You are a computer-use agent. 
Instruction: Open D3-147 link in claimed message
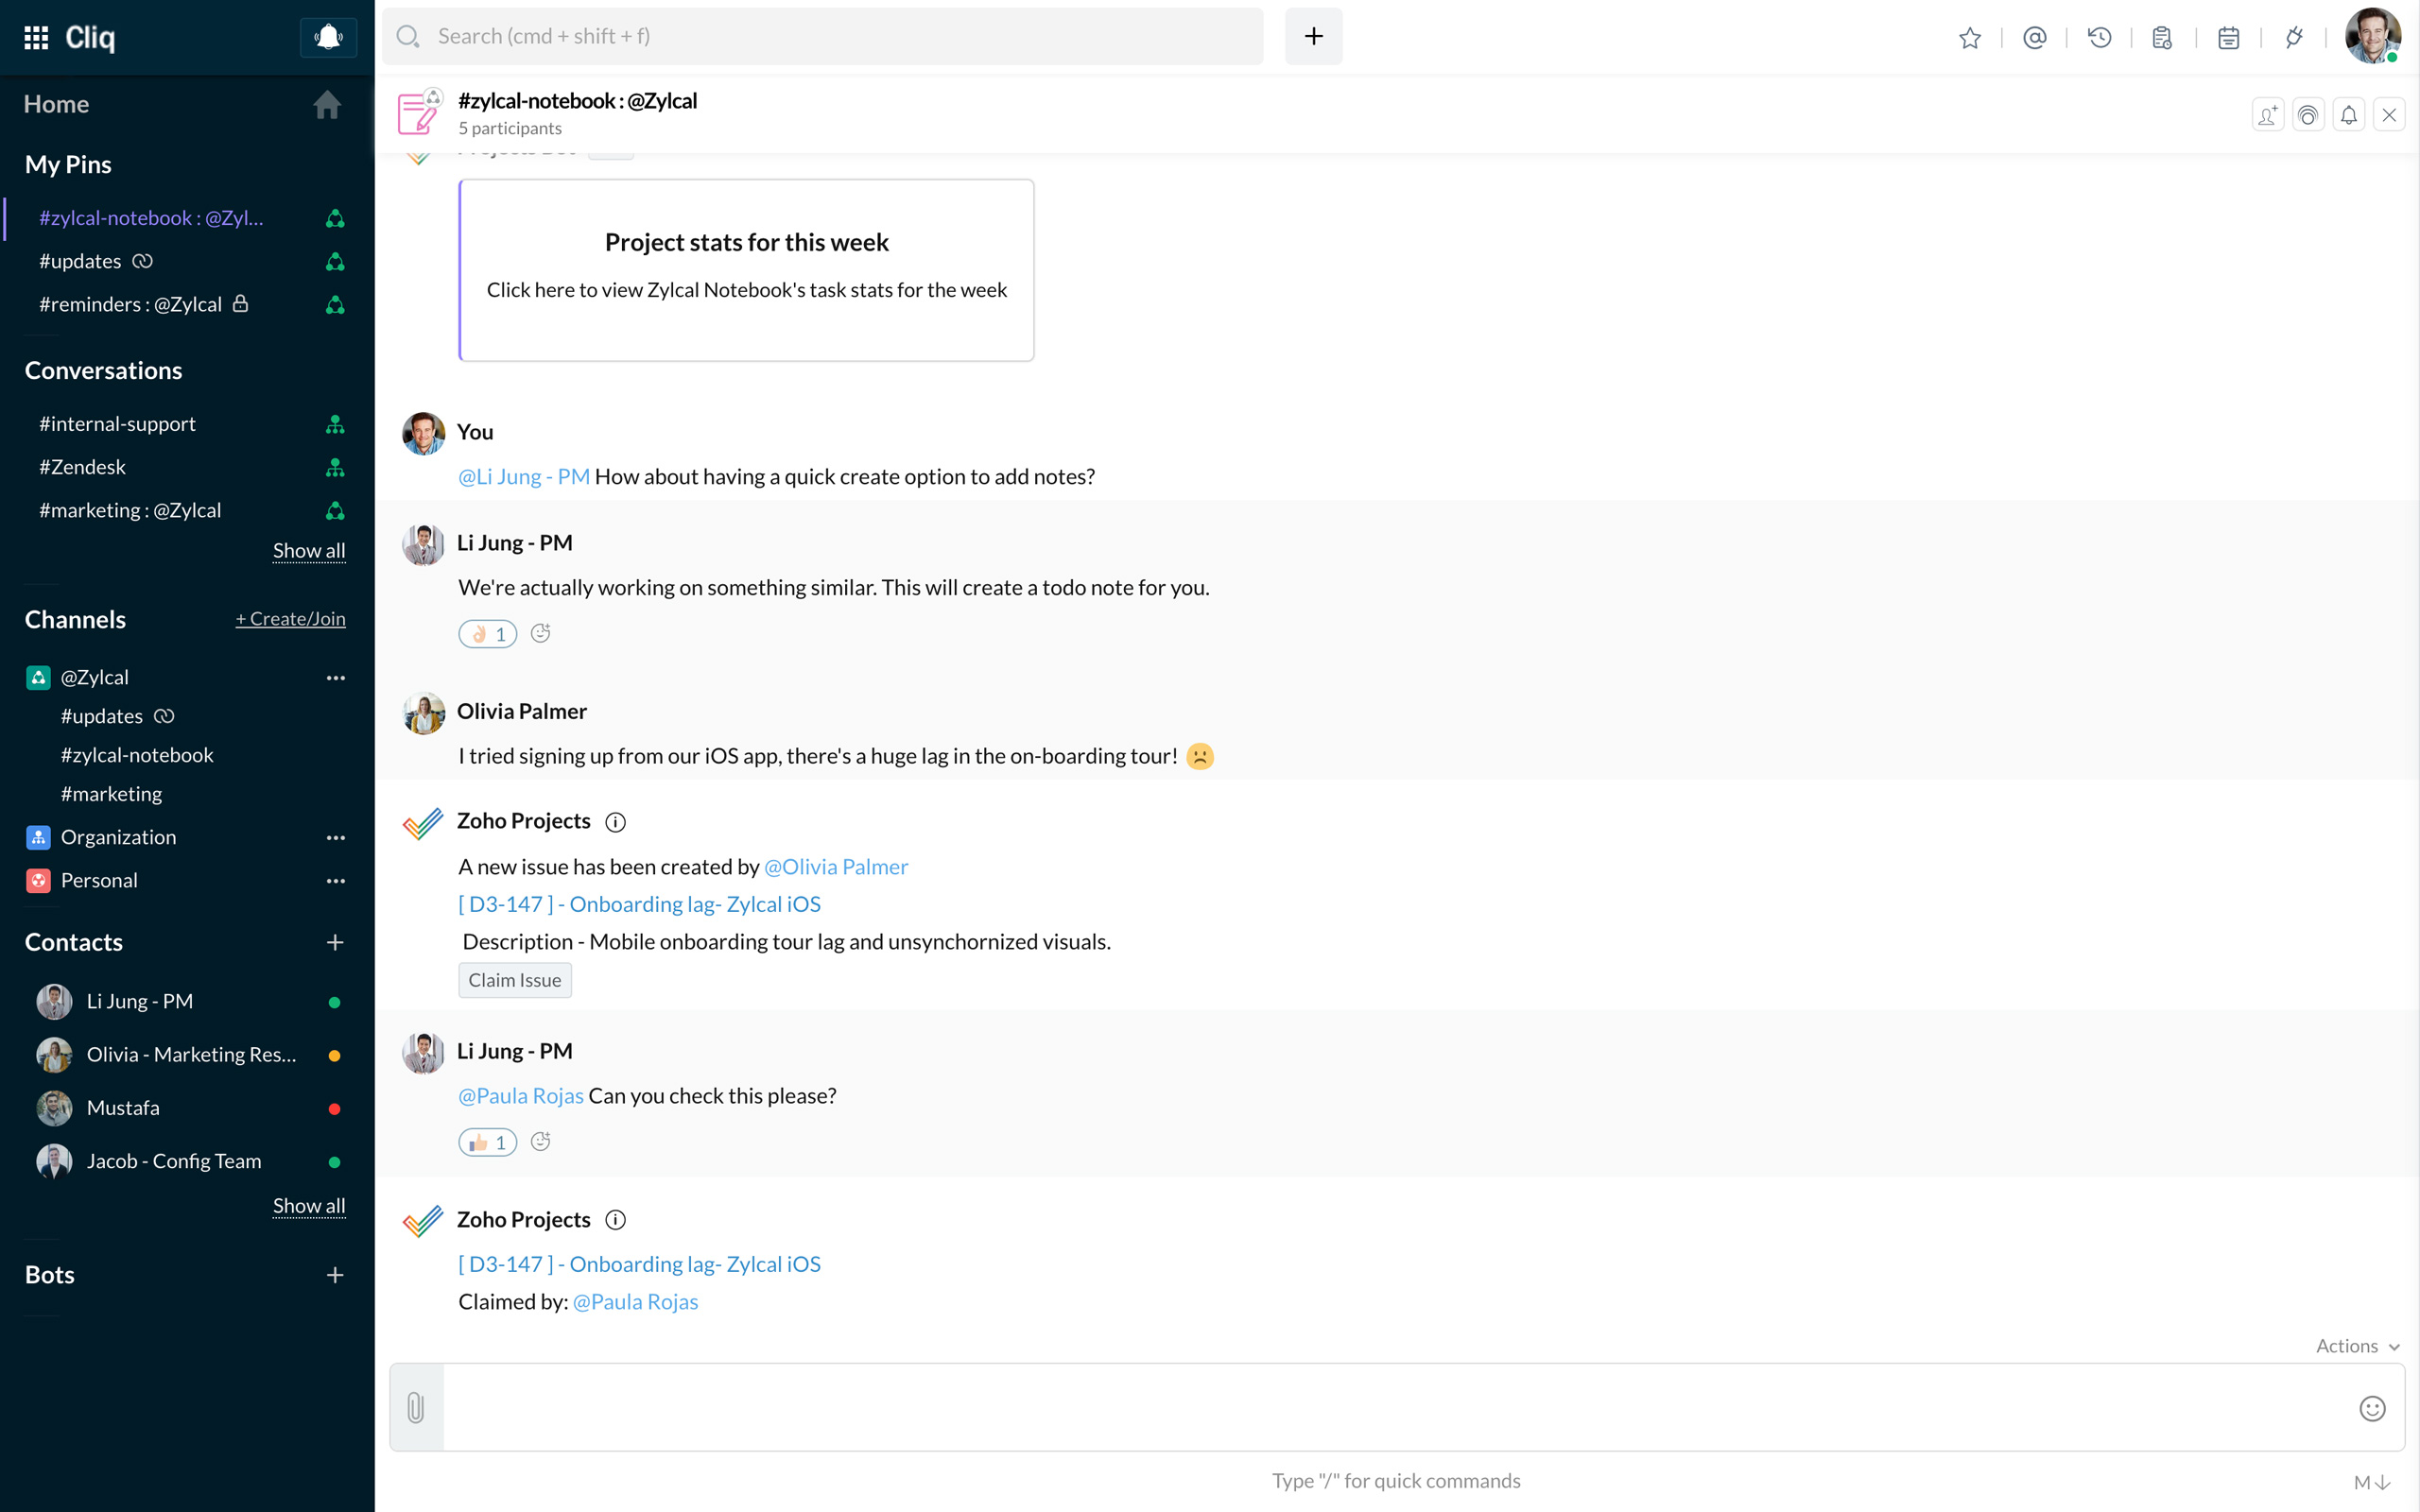click(639, 1264)
